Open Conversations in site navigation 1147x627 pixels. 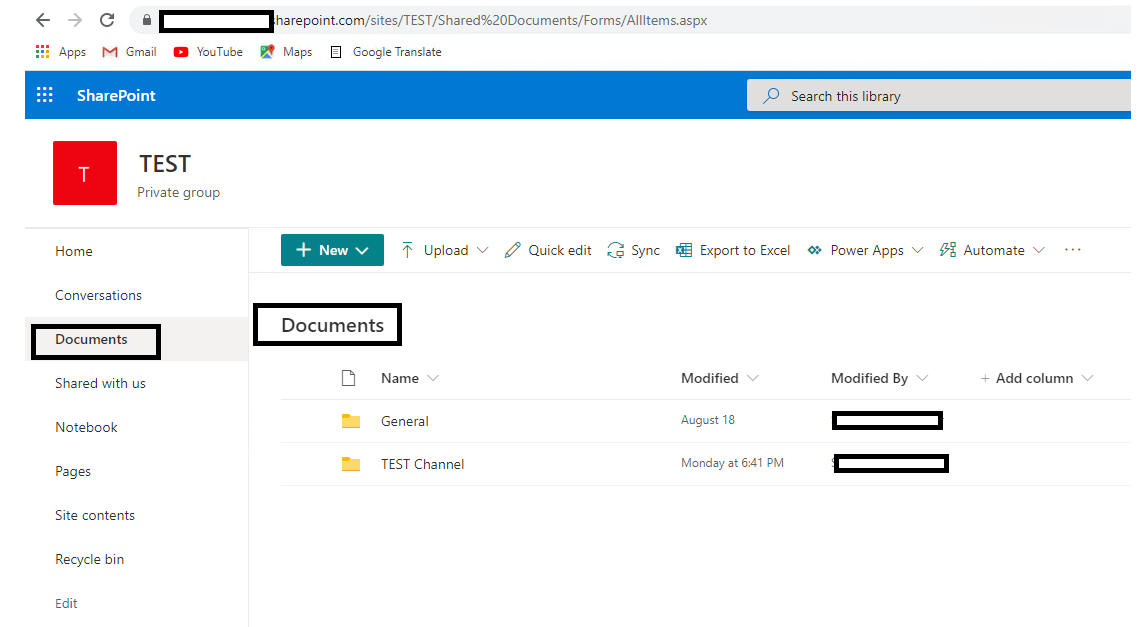point(99,295)
